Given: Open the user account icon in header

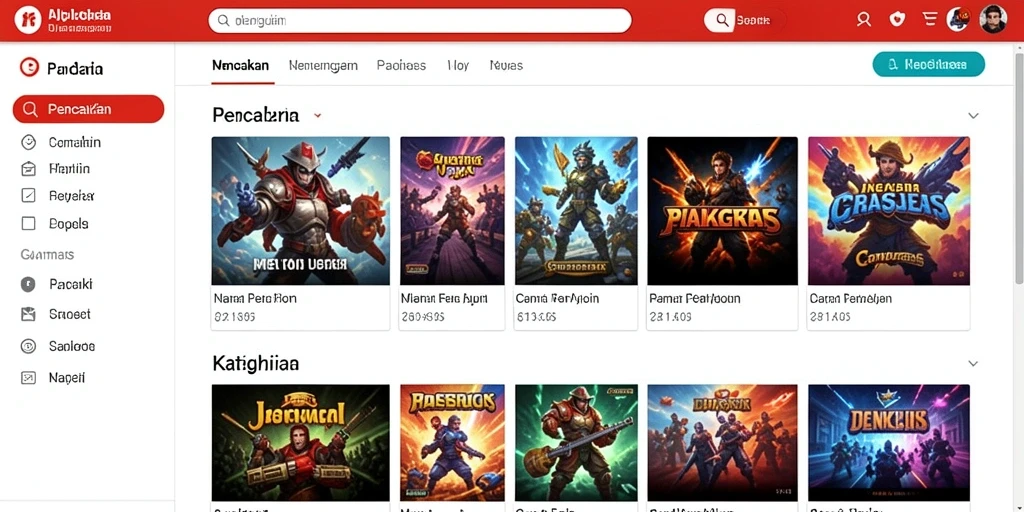Looking at the screenshot, I should click(x=864, y=20).
